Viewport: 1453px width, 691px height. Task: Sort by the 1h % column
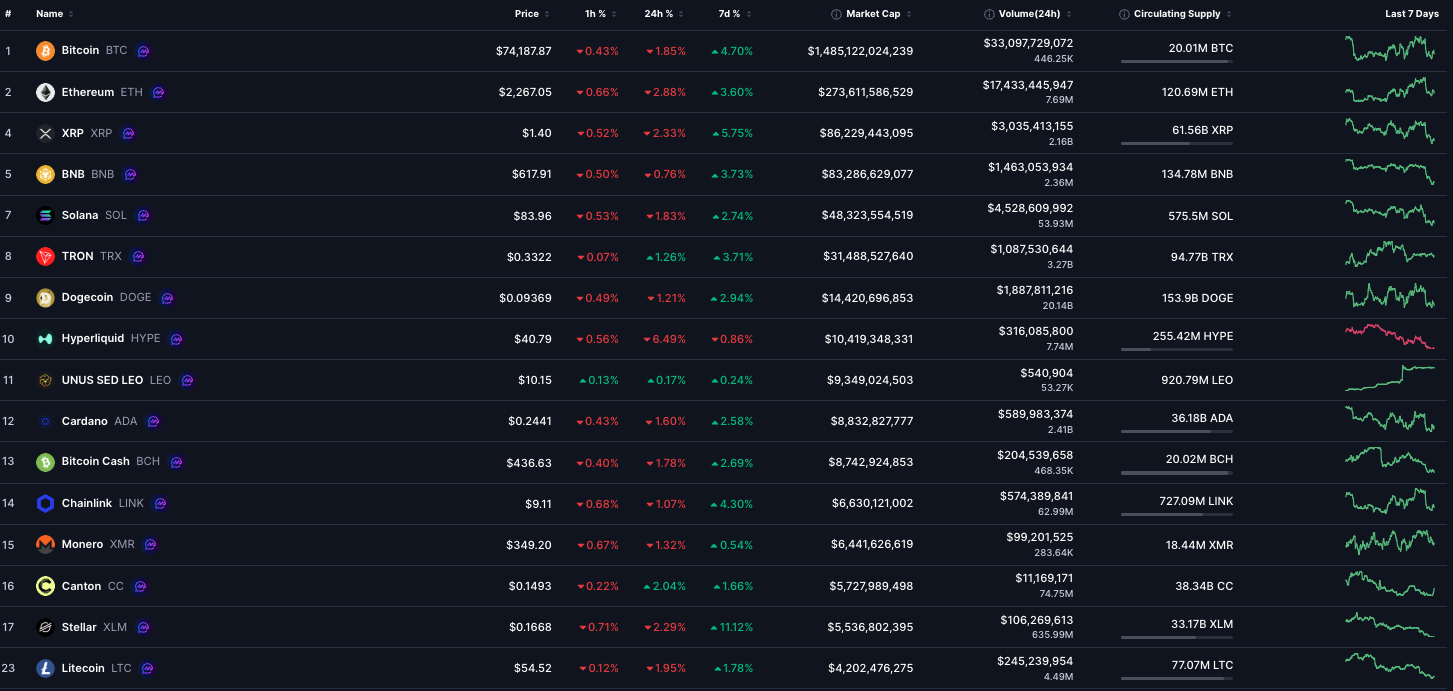pos(600,14)
